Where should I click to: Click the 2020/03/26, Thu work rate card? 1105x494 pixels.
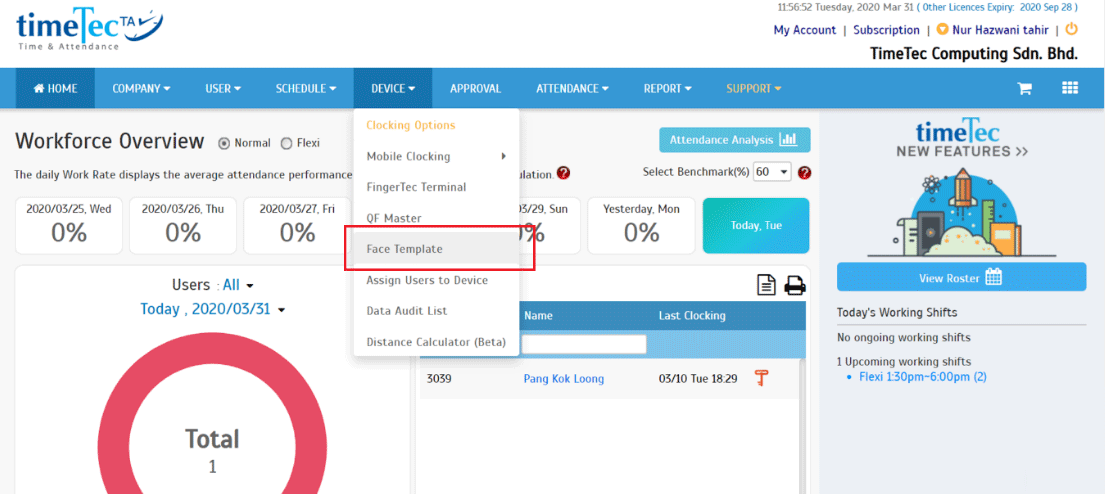[x=183, y=226]
